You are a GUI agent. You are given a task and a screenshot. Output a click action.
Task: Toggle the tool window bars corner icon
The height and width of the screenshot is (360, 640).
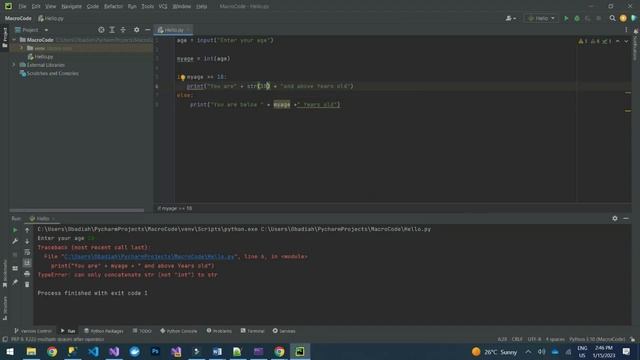click(x=5, y=339)
